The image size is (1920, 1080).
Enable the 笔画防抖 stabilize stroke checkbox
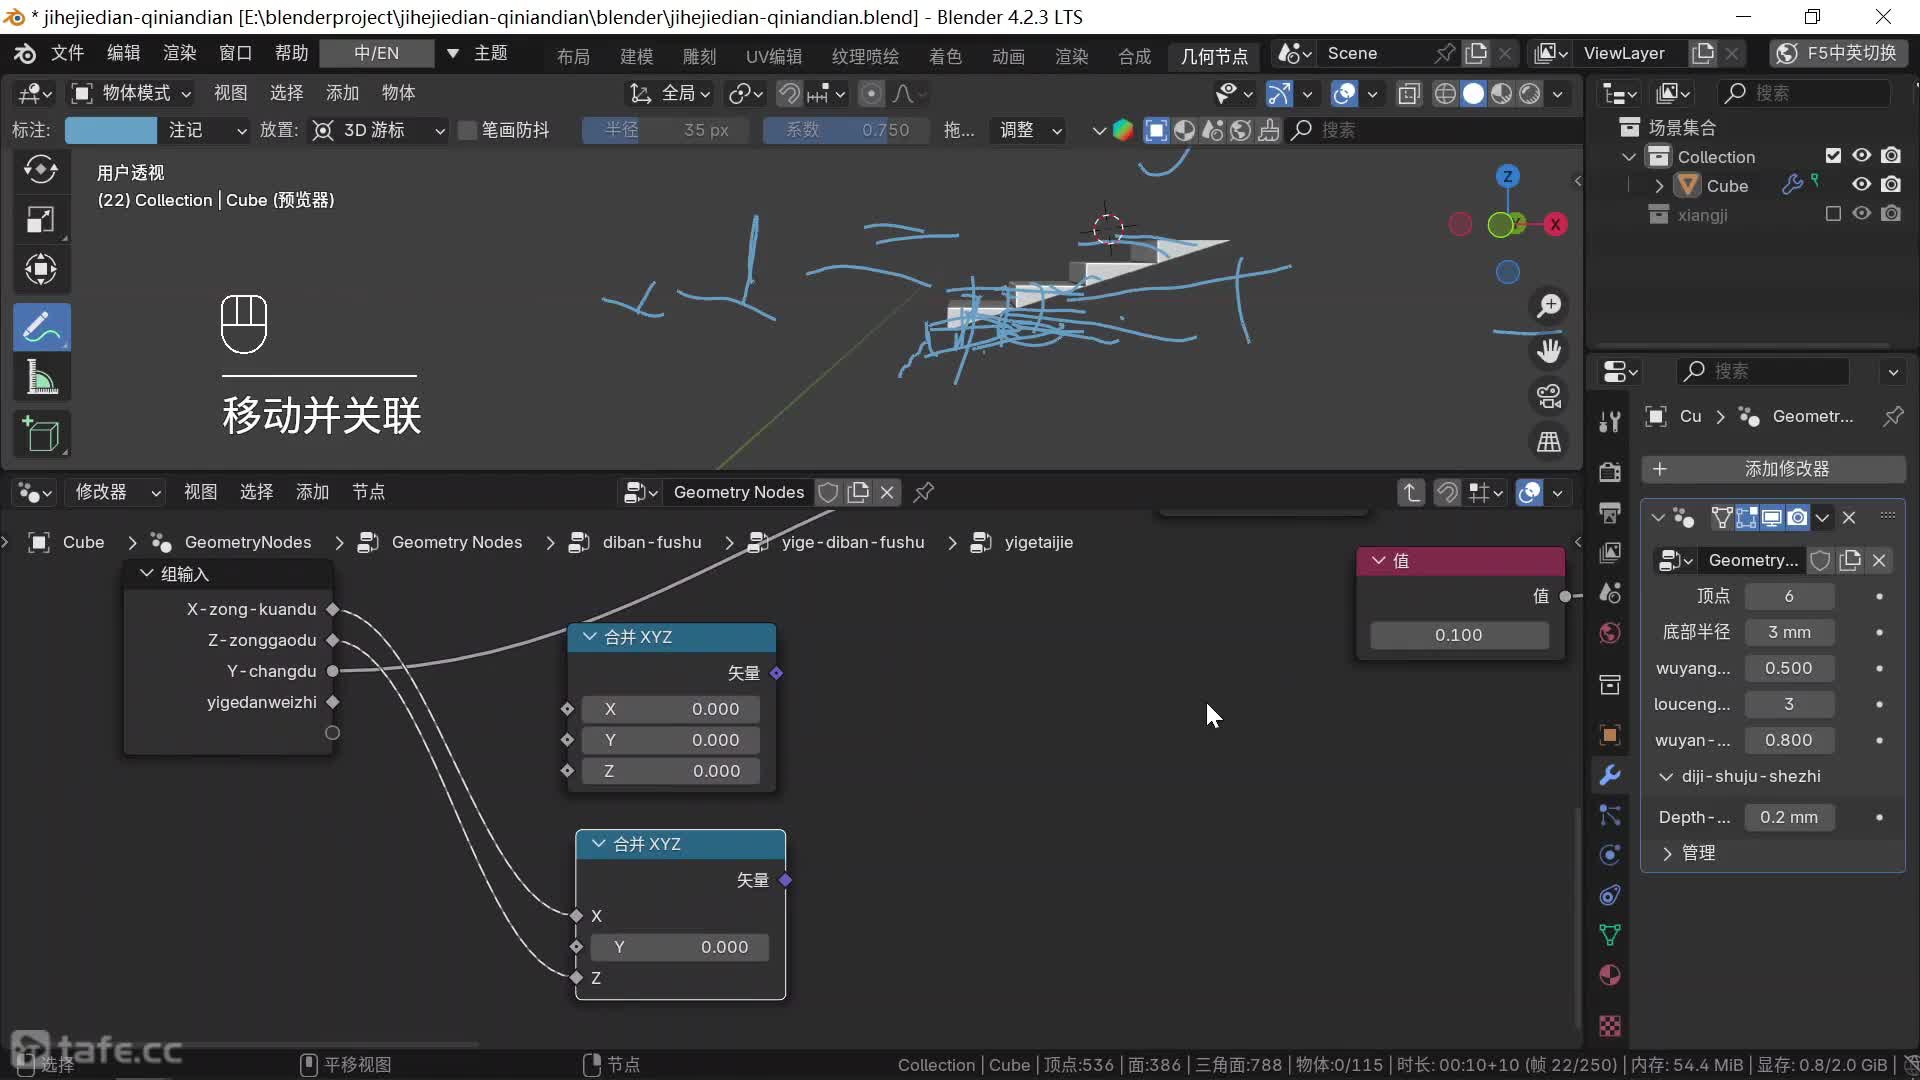[x=467, y=130]
